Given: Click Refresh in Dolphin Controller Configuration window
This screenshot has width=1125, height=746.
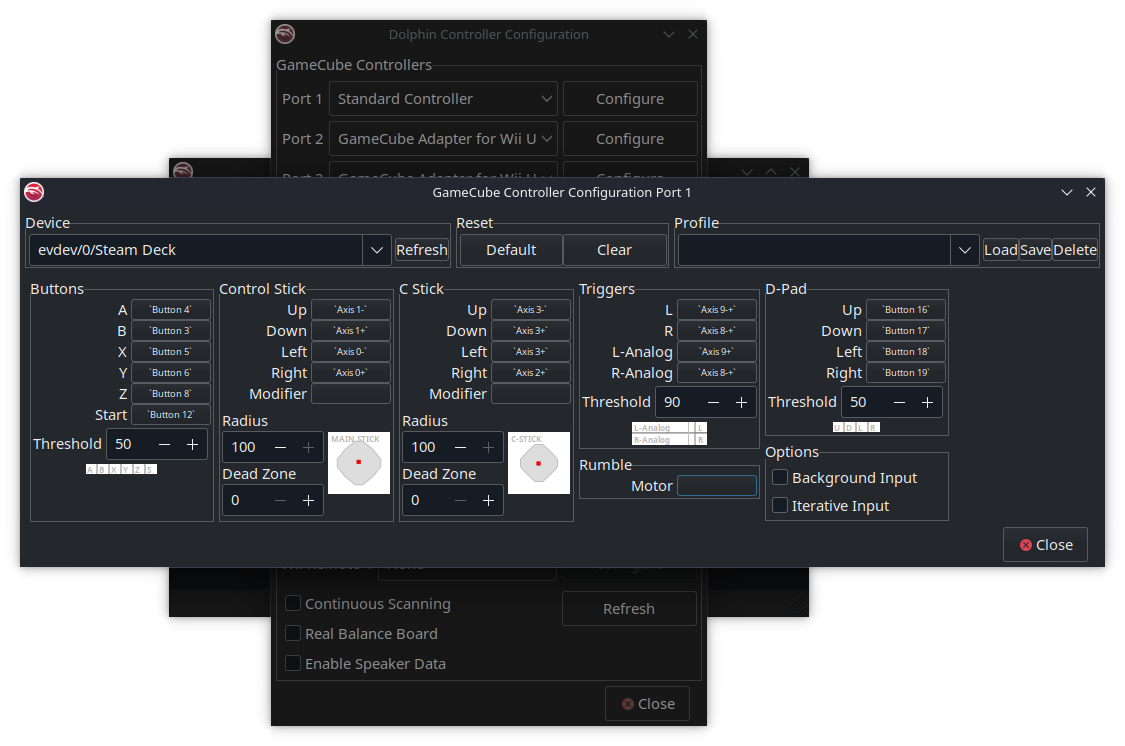Looking at the screenshot, I should (x=629, y=608).
